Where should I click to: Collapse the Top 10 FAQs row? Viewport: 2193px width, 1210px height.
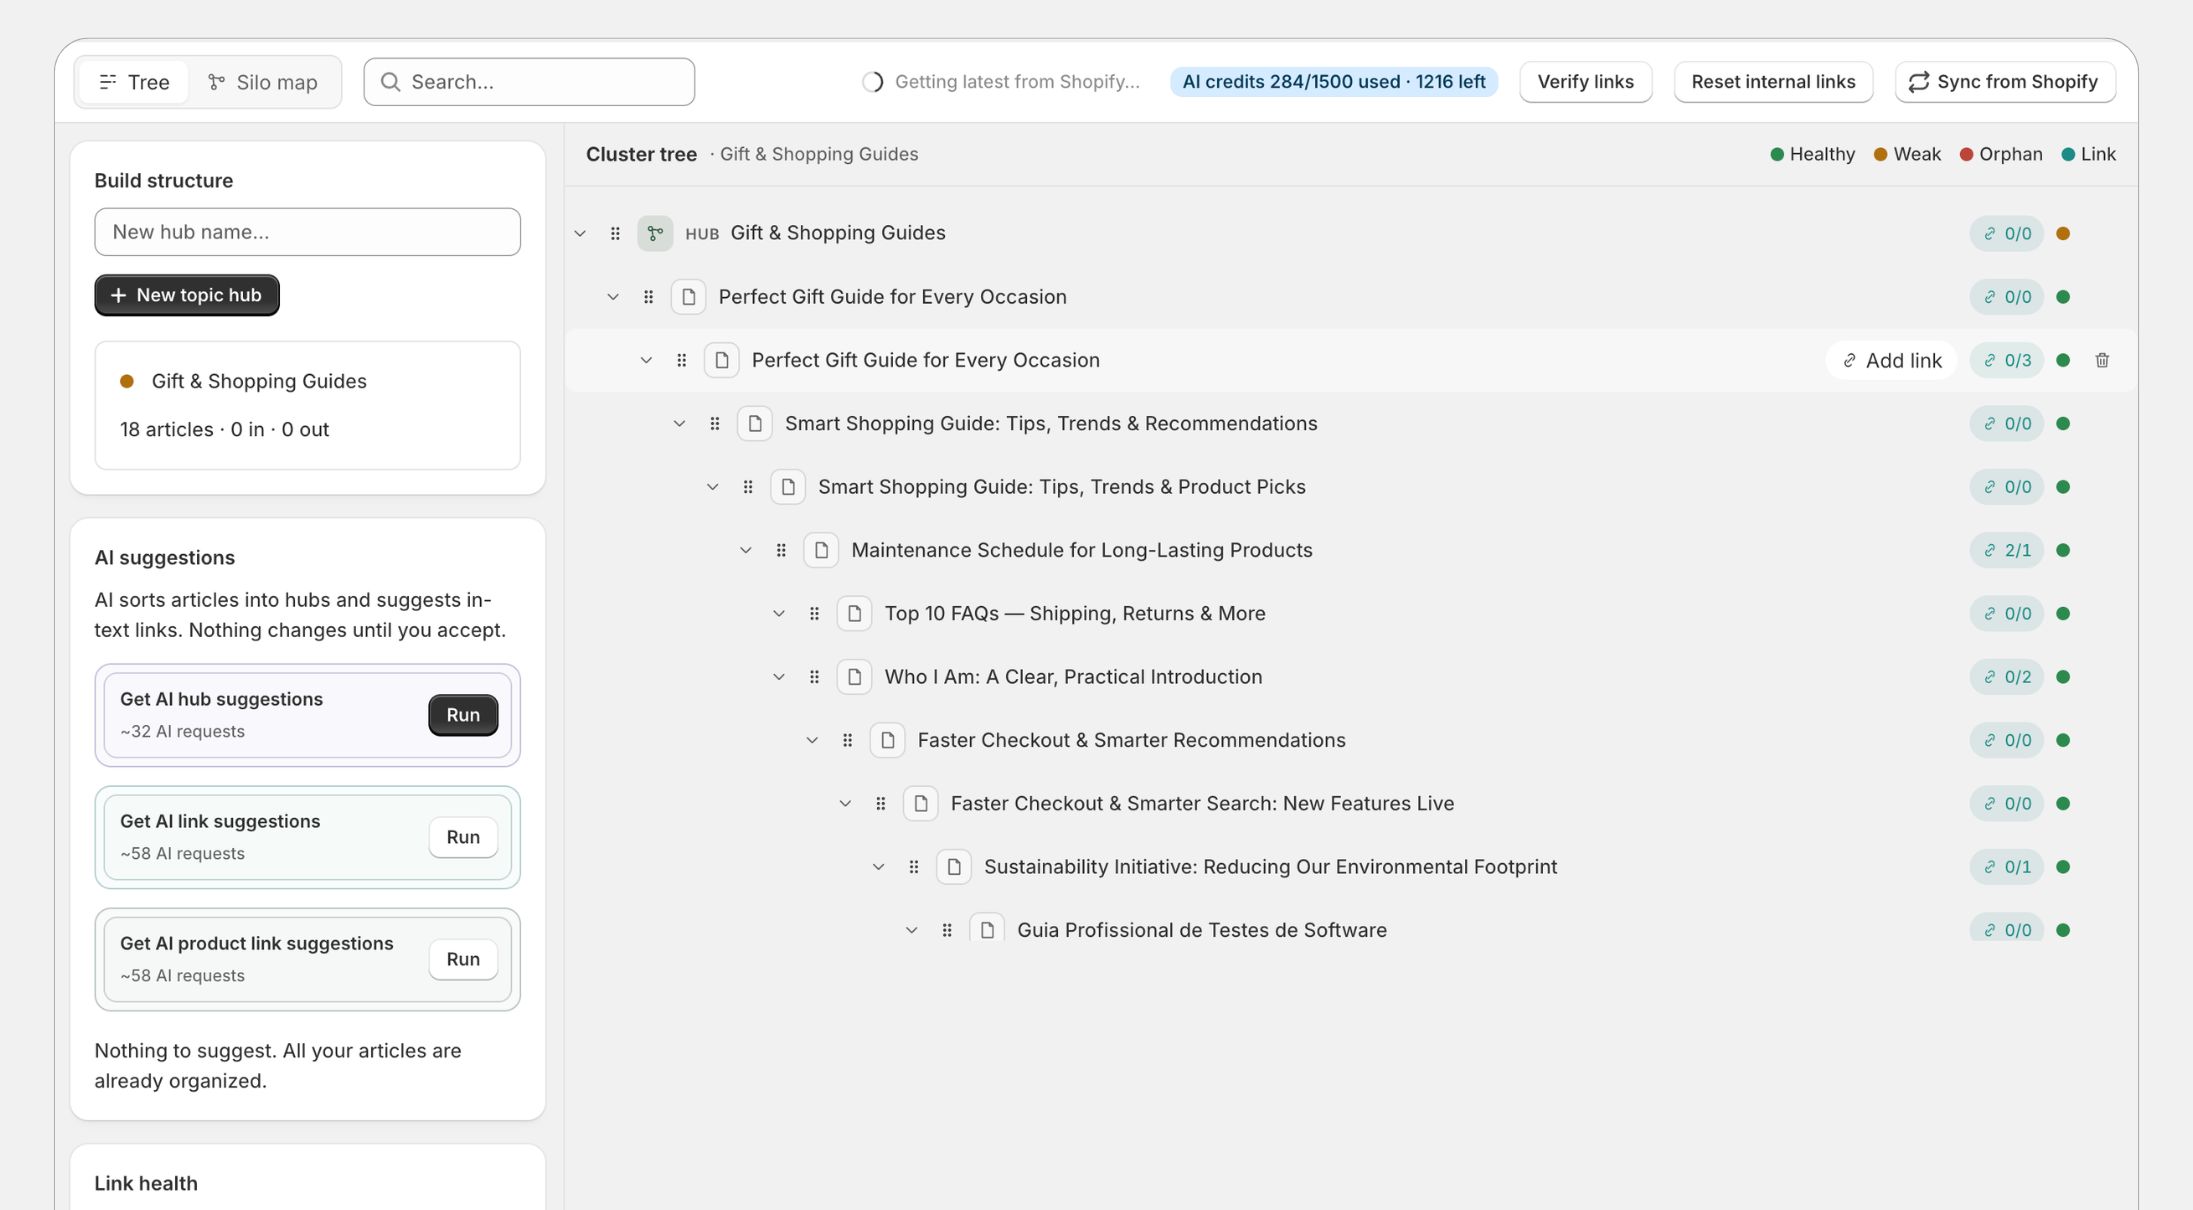click(779, 614)
